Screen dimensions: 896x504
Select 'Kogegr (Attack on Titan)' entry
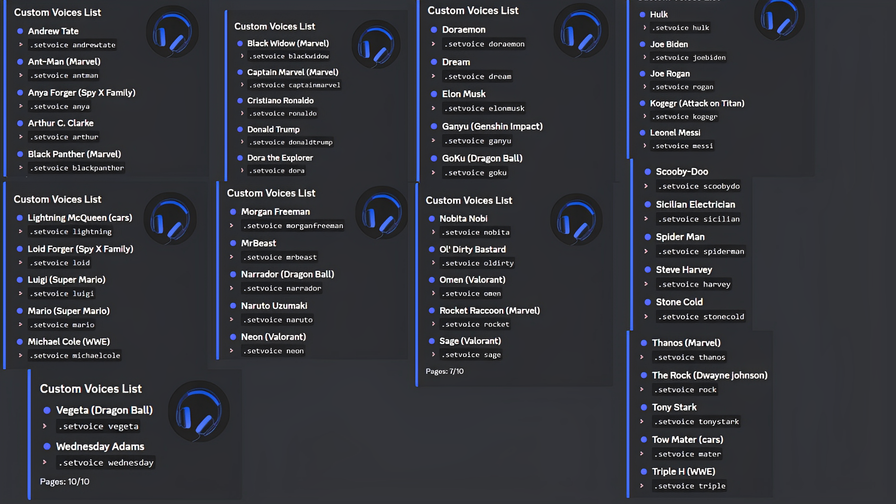(x=697, y=103)
